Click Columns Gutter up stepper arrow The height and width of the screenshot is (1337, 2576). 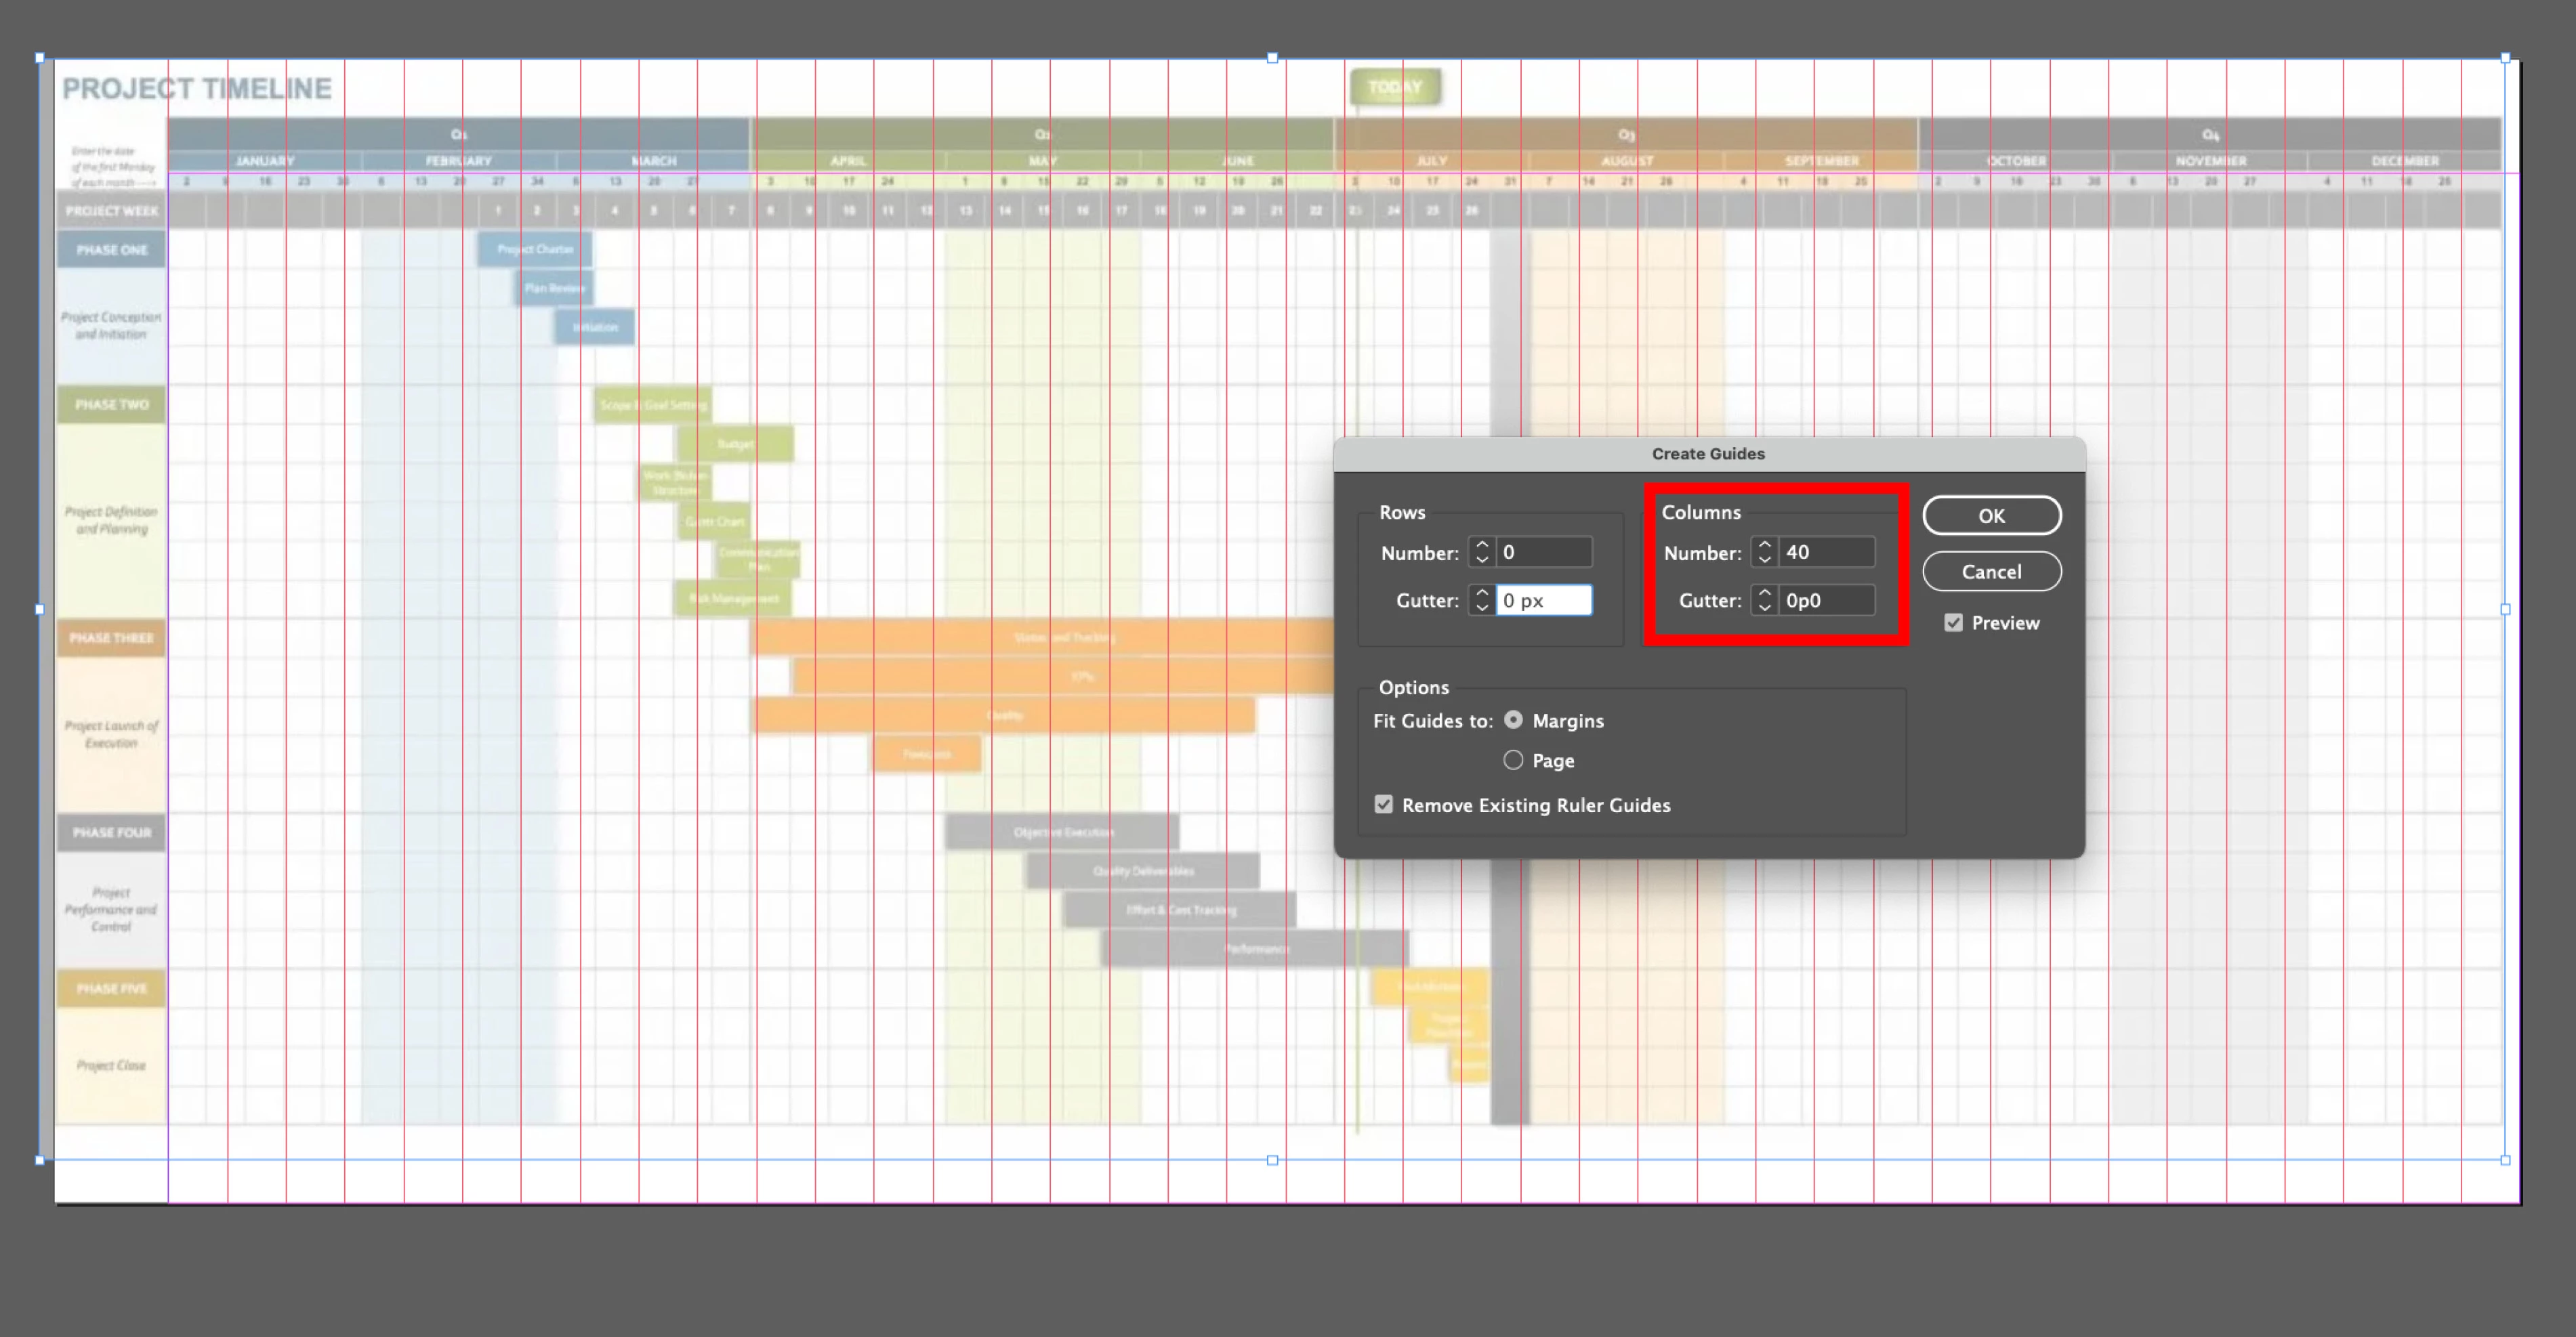[1764, 593]
